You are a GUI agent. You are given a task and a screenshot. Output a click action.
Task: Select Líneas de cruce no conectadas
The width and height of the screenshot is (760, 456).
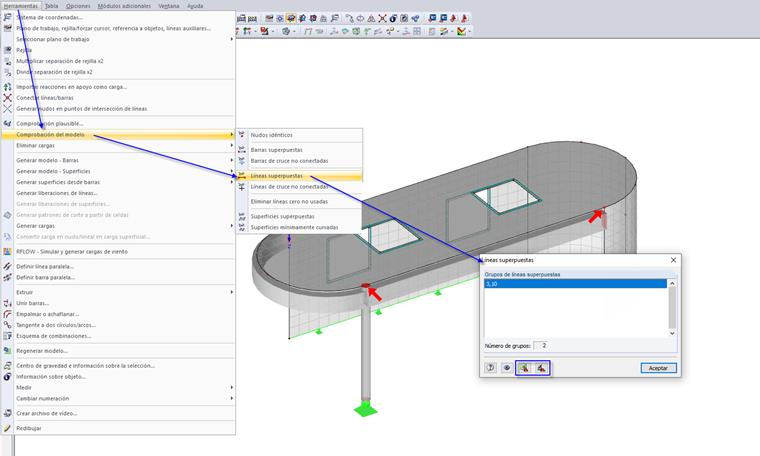pos(299,187)
